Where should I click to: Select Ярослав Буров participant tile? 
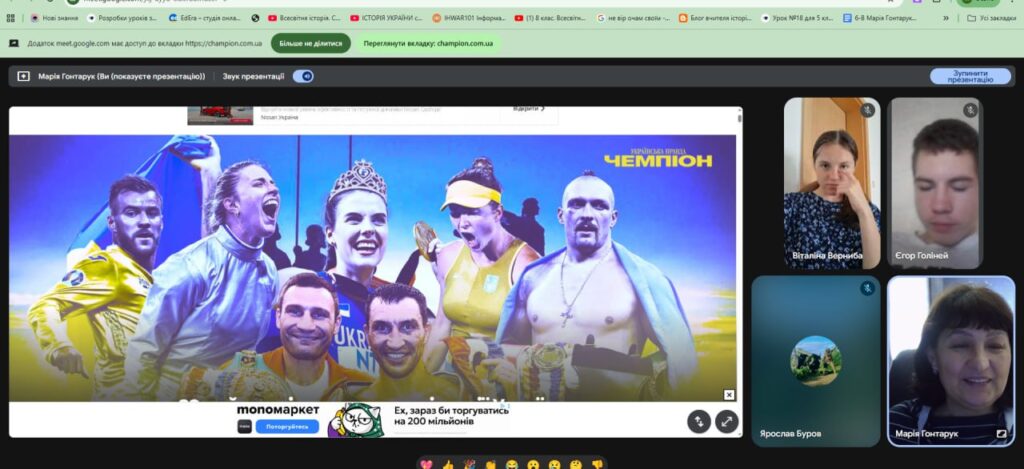pos(816,361)
